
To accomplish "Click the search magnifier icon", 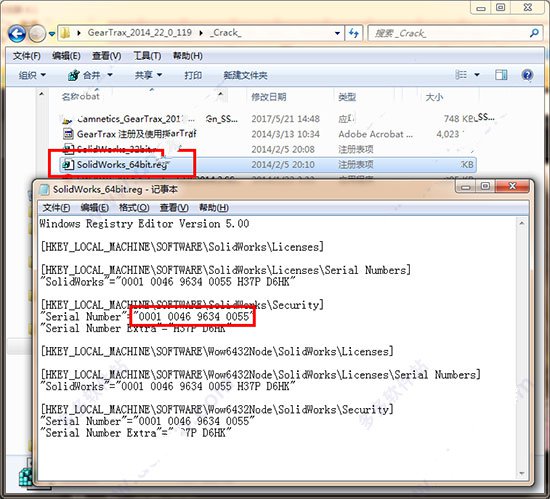I will point(534,33).
